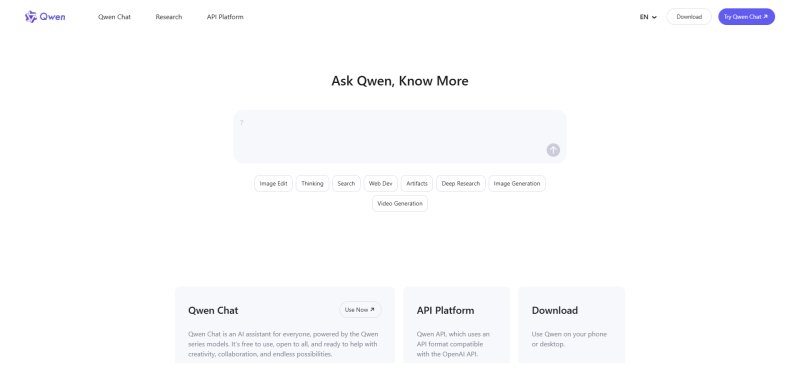Open the Research navigation item

[x=169, y=17]
